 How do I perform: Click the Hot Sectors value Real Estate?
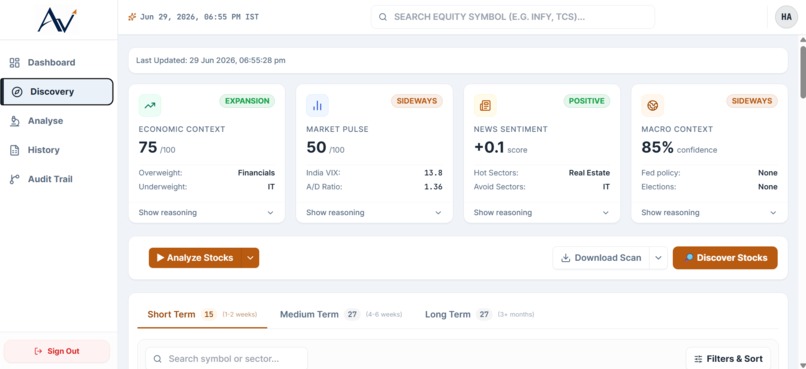[x=590, y=173]
